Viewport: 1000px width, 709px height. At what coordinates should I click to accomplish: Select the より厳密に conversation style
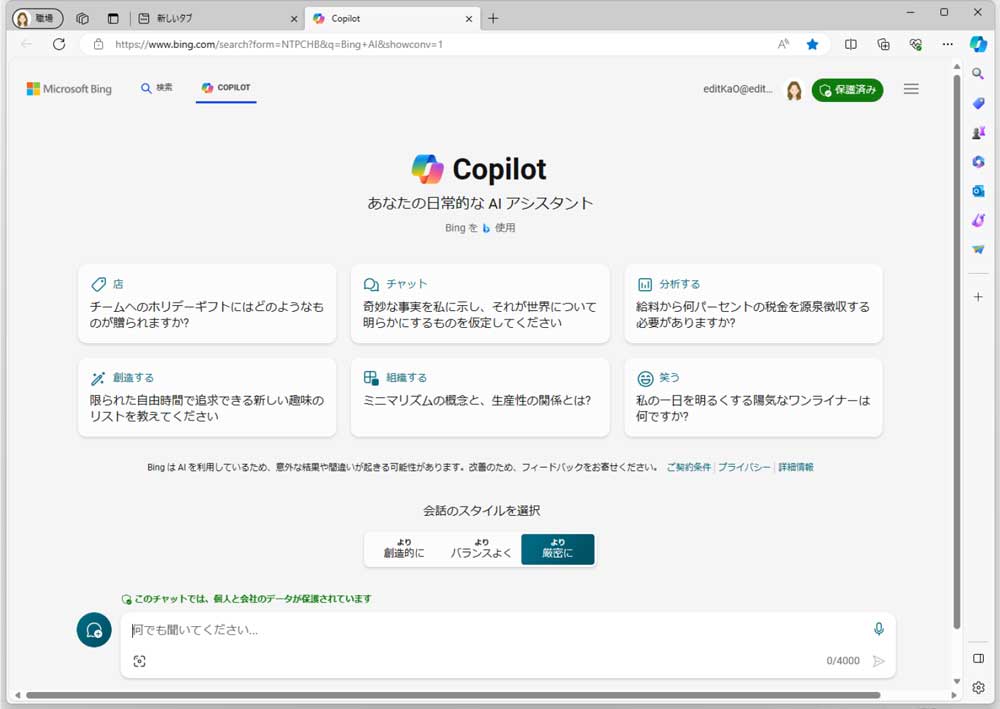(558, 549)
